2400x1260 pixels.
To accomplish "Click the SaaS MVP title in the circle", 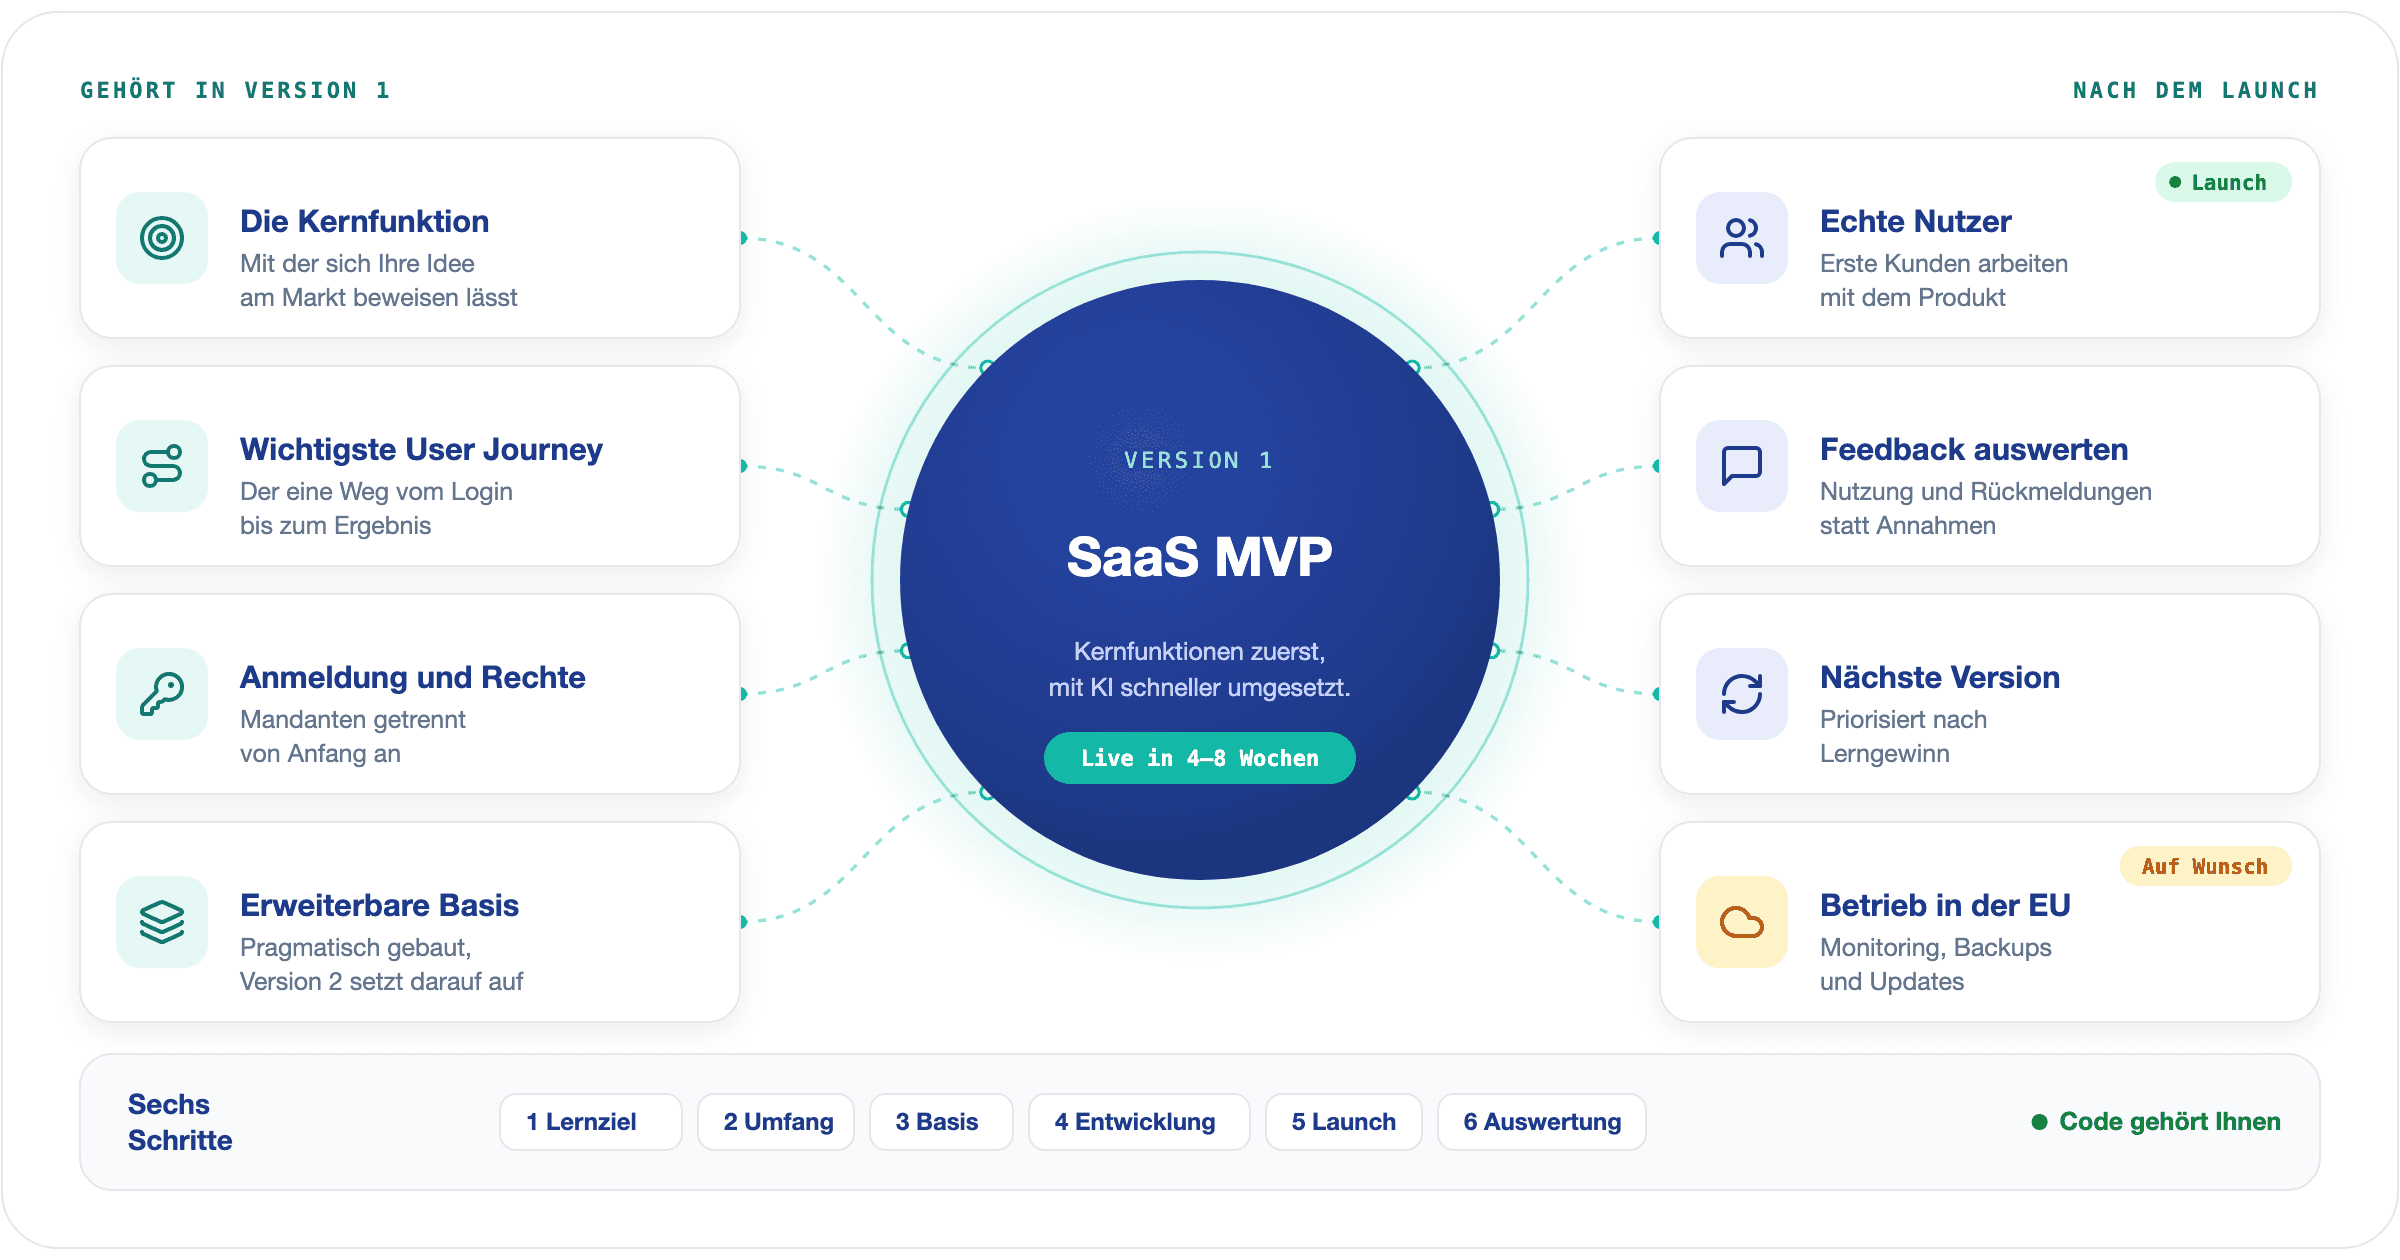I will coord(1200,557).
